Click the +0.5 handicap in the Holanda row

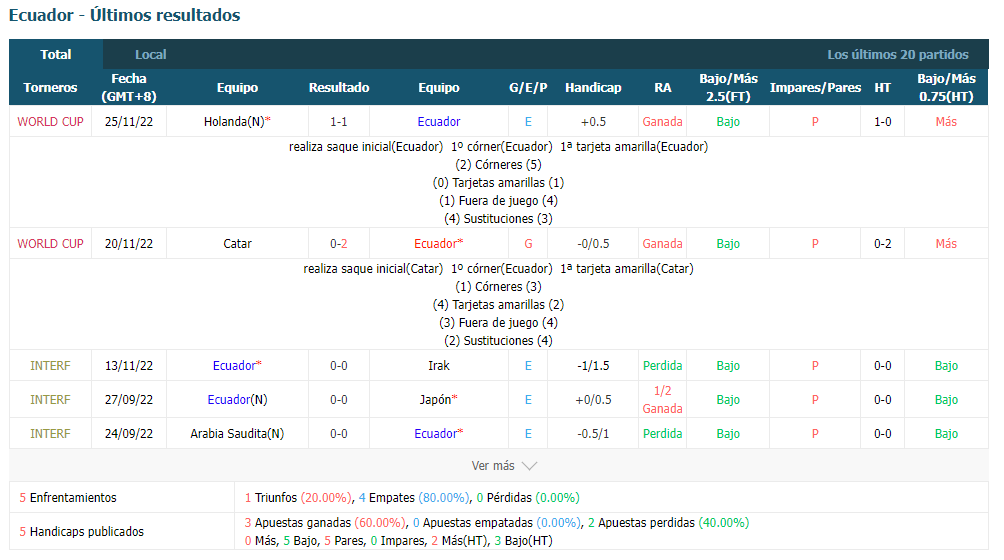tap(593, 122)
